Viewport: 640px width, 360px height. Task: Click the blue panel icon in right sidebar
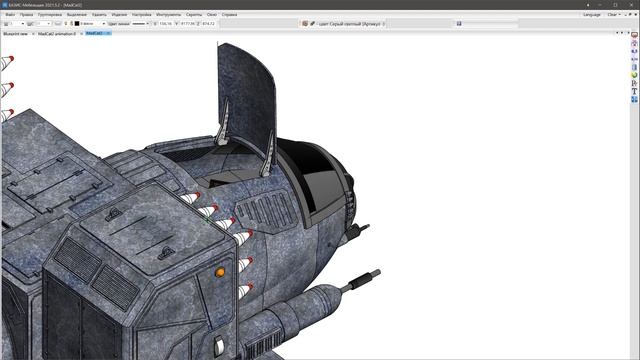[x=634, y=67]
